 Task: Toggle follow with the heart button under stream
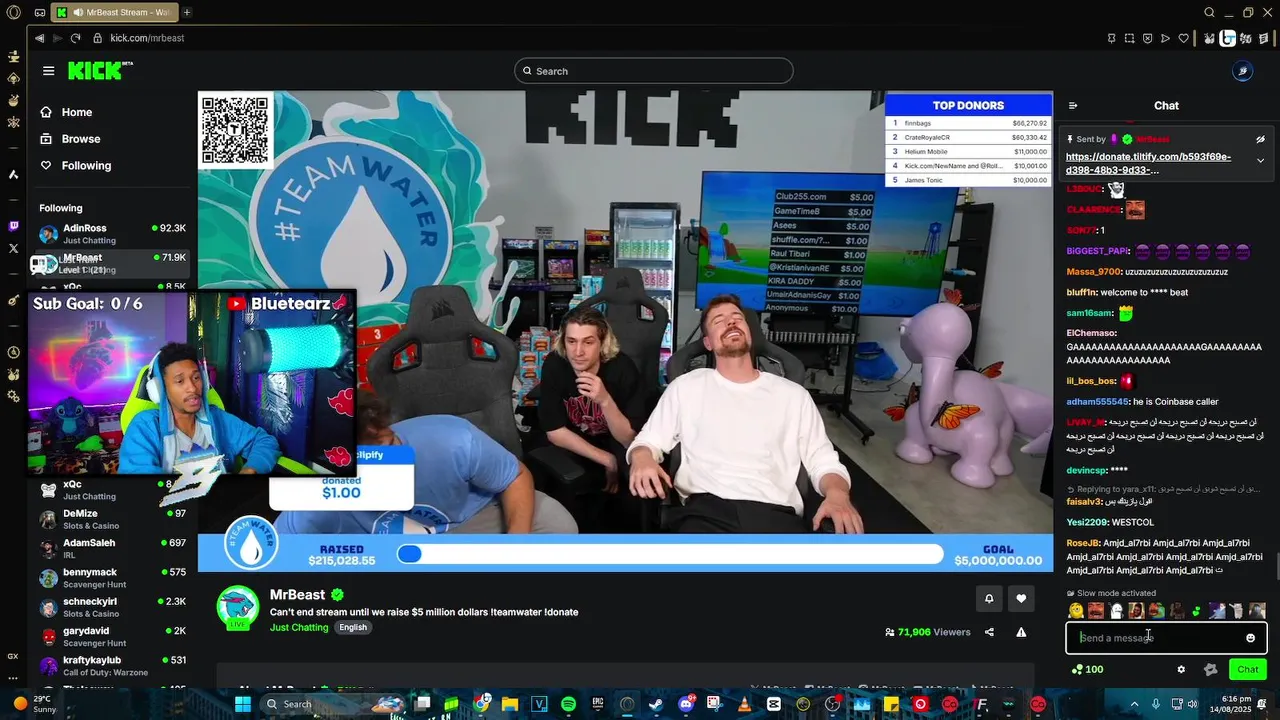[x=1021, y=598]
